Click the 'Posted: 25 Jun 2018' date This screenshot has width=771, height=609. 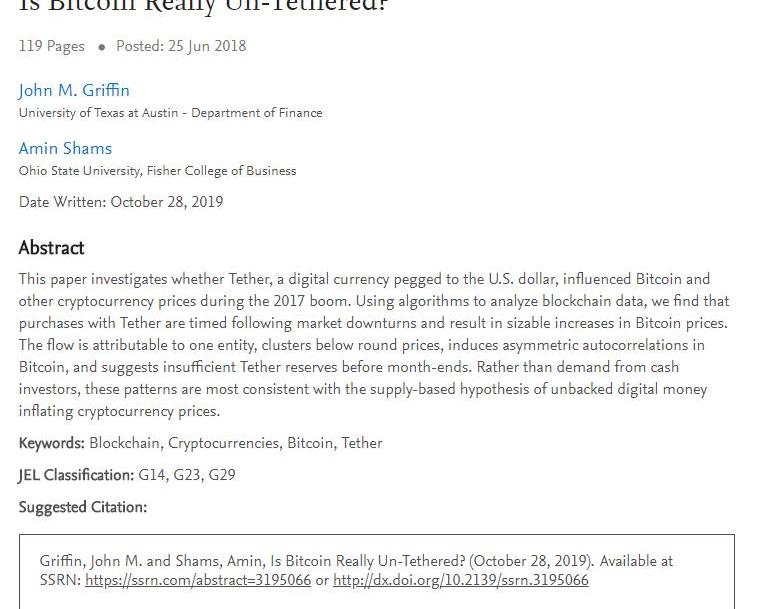[181, 46]
